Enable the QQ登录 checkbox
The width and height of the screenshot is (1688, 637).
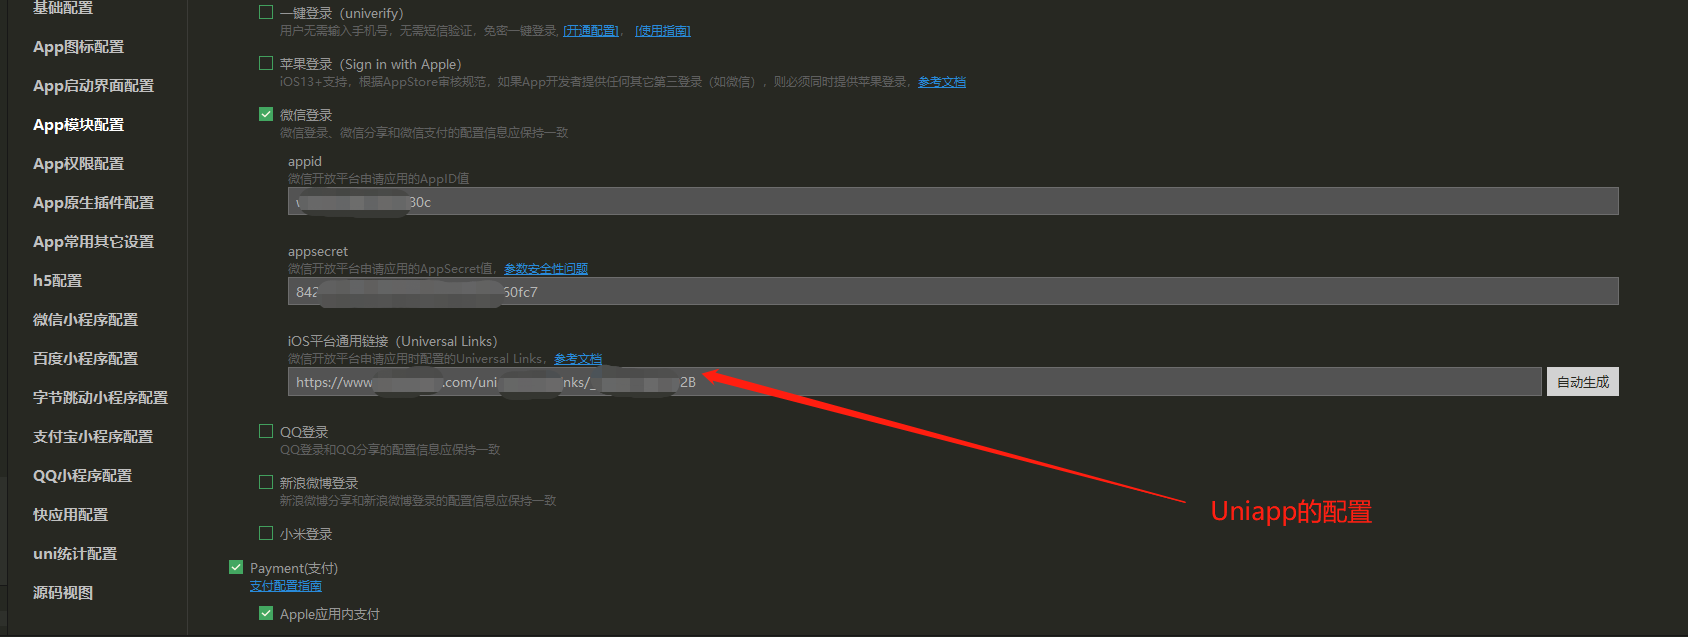tap(266, 432)
